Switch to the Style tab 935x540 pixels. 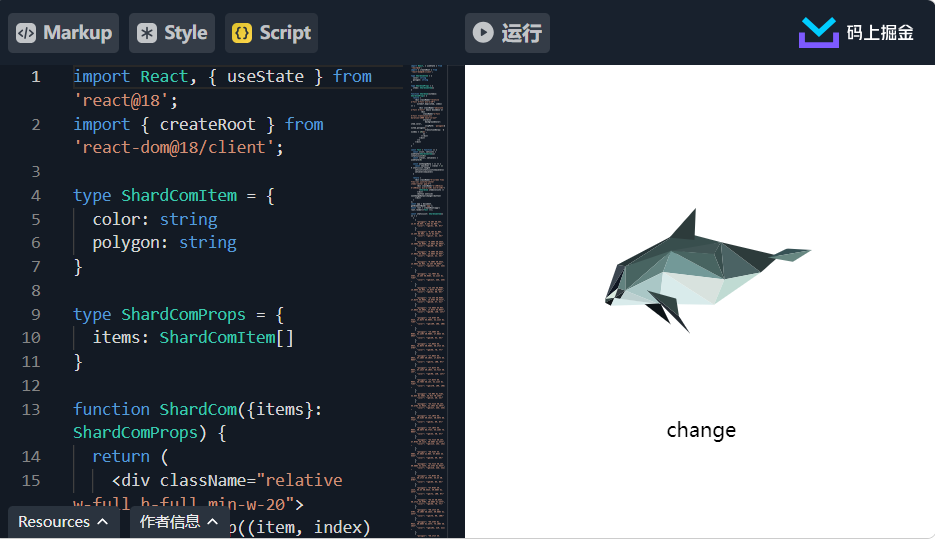[172, 33]
